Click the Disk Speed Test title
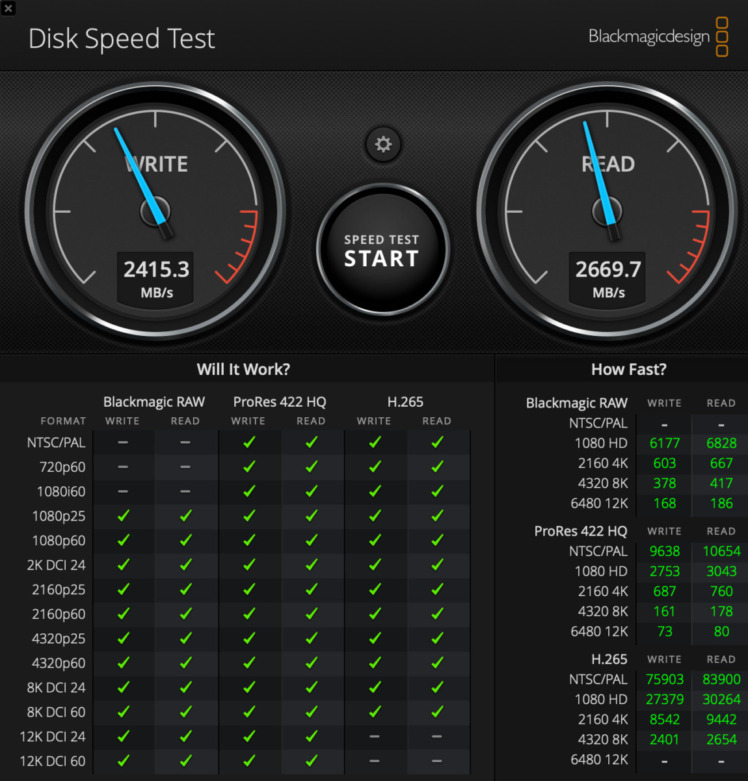Image resolution: width=748 pixels, height=781 pixels. coord(122,39)
